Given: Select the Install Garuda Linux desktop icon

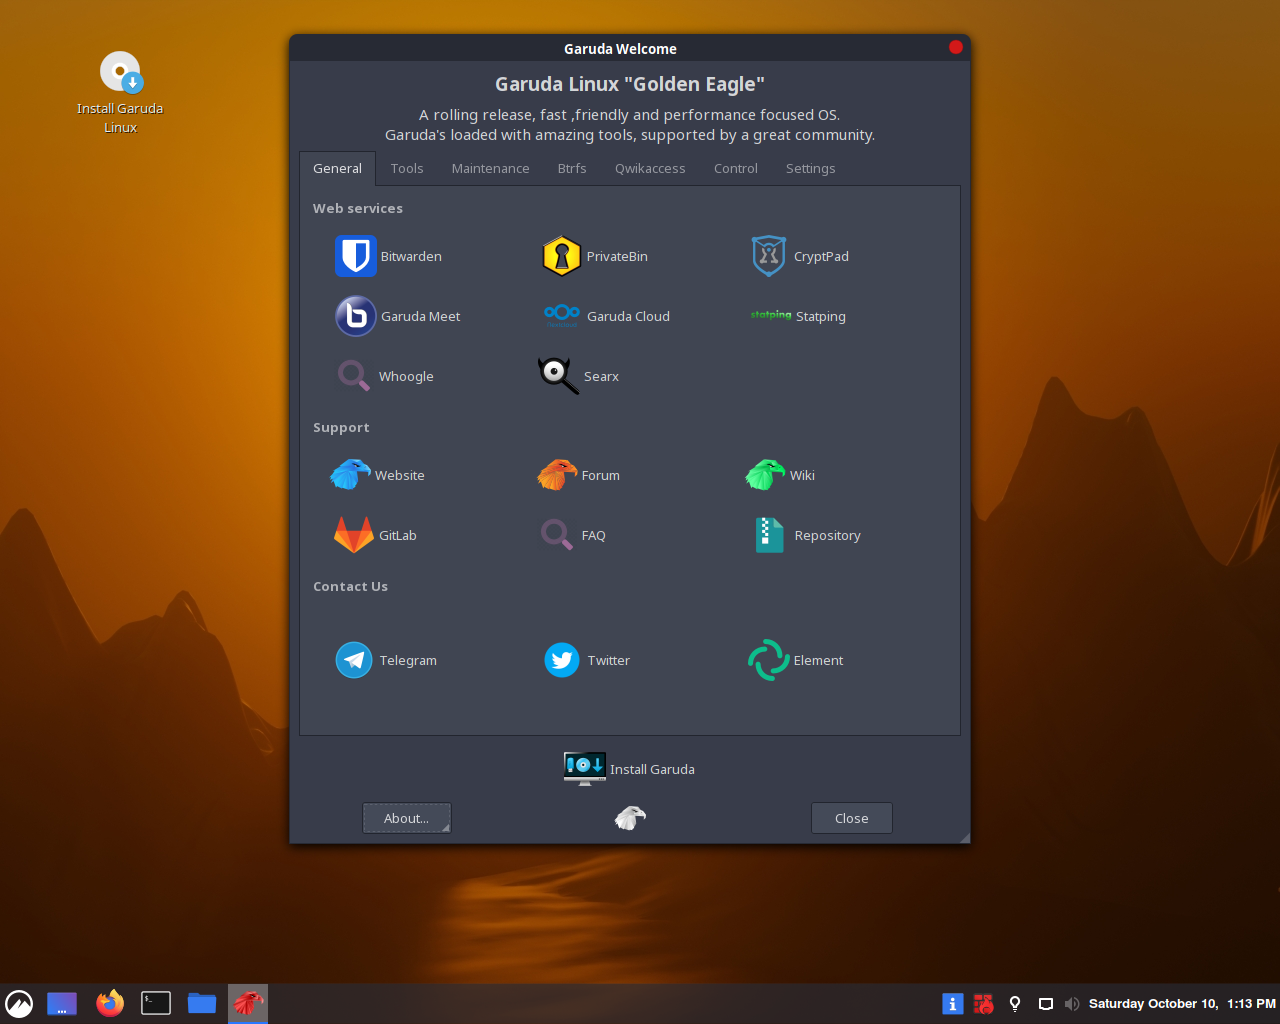Looking at the screenshot, I should click(x=120, y=92).
